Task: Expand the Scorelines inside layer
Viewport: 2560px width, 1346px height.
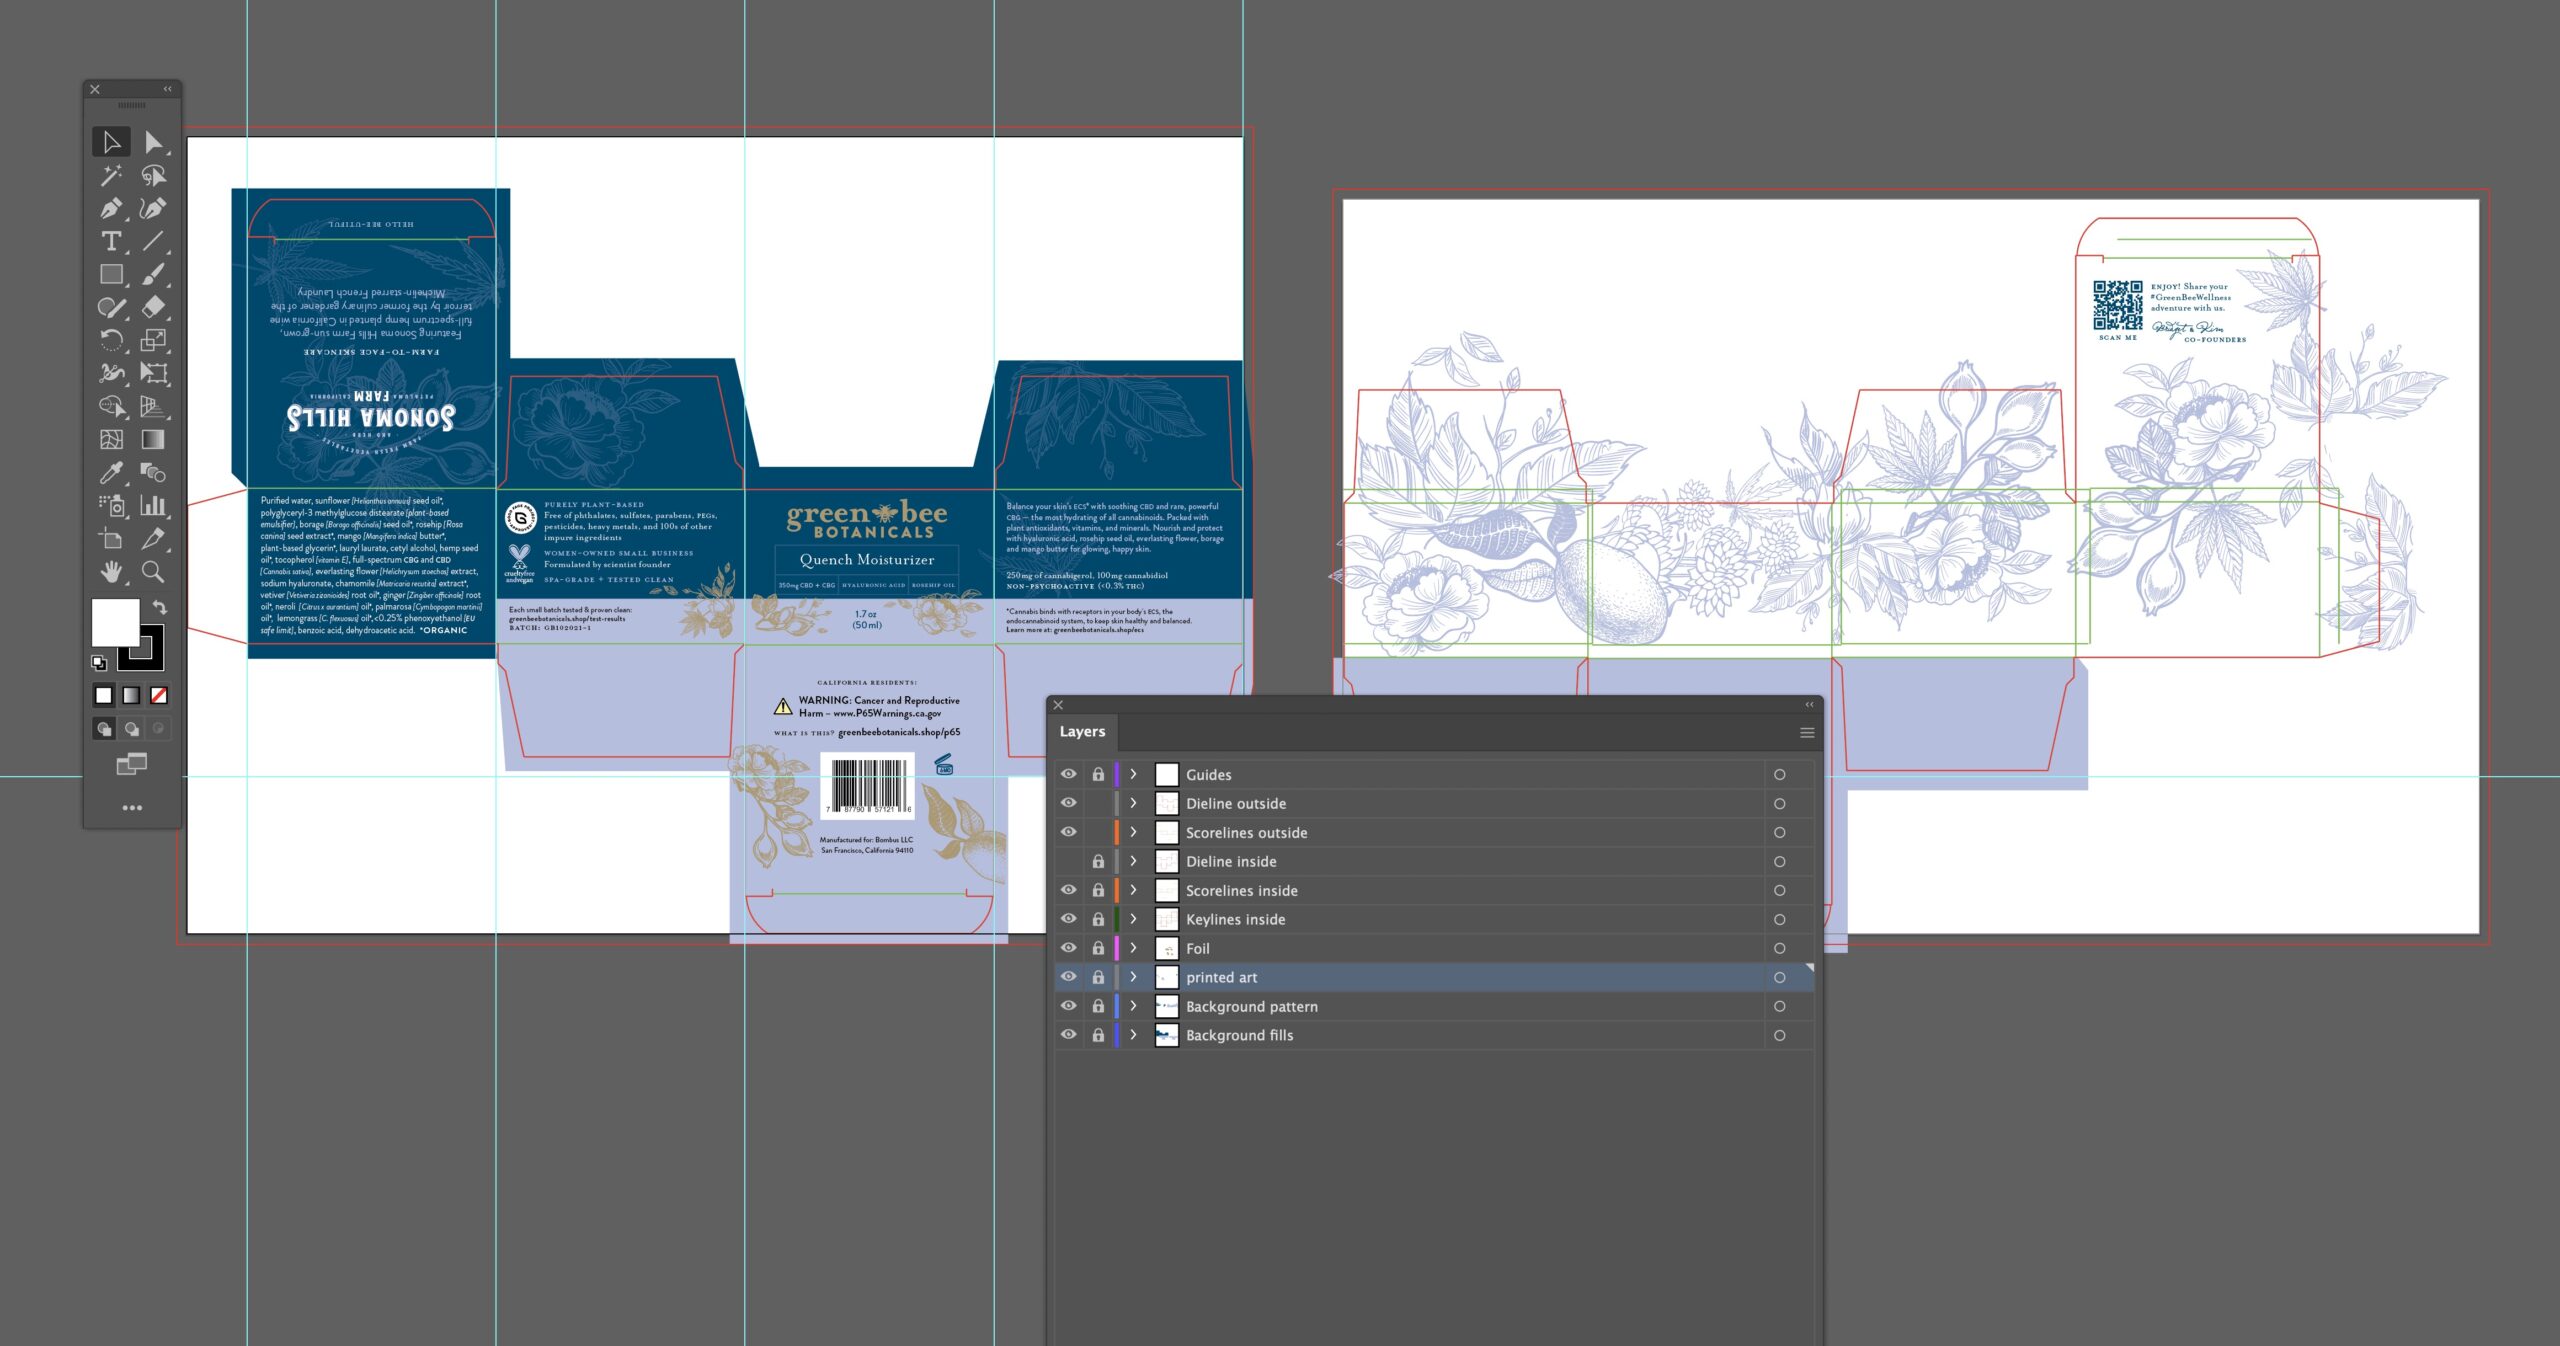Action: point(1133,890)
